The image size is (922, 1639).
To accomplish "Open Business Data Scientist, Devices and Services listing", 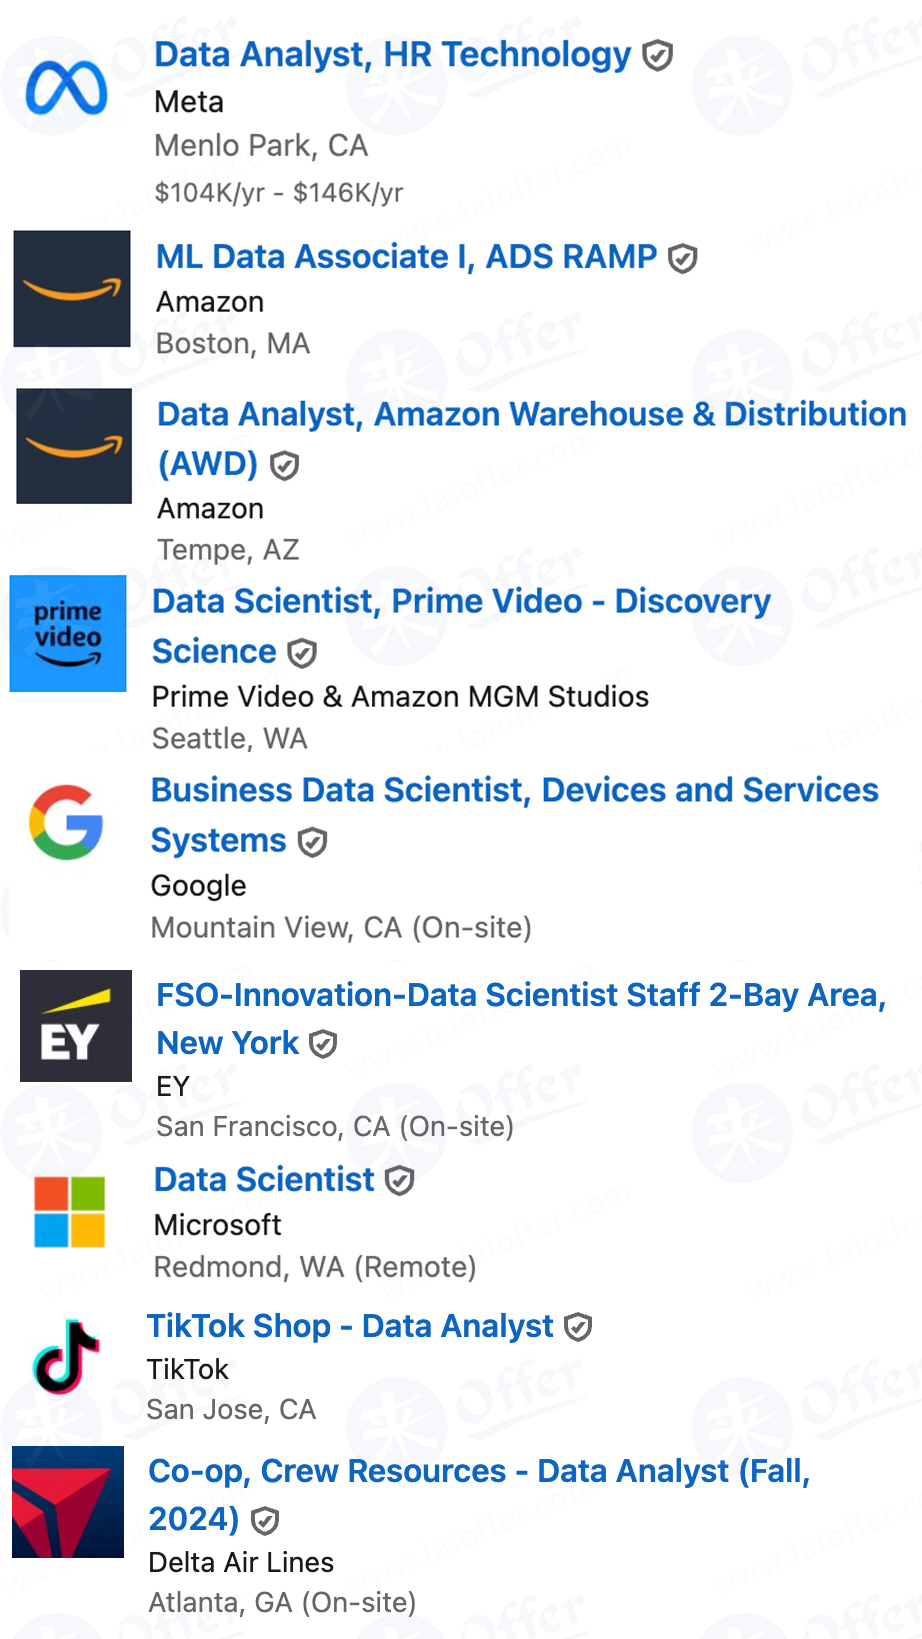I will click(515, 815).
